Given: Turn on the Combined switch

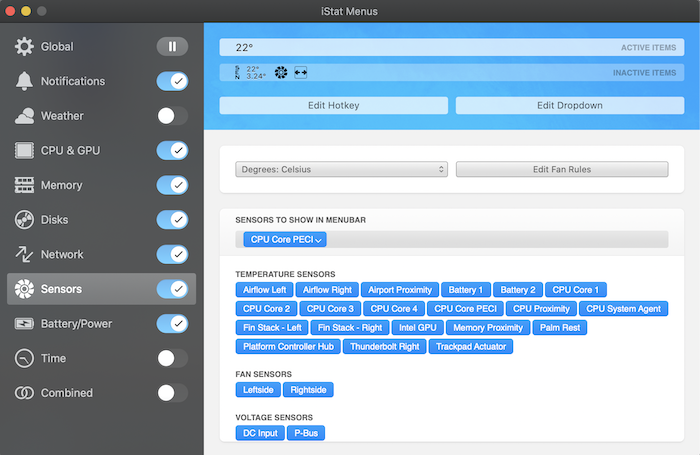Looking at the screenshot, I should coord(172,393).
